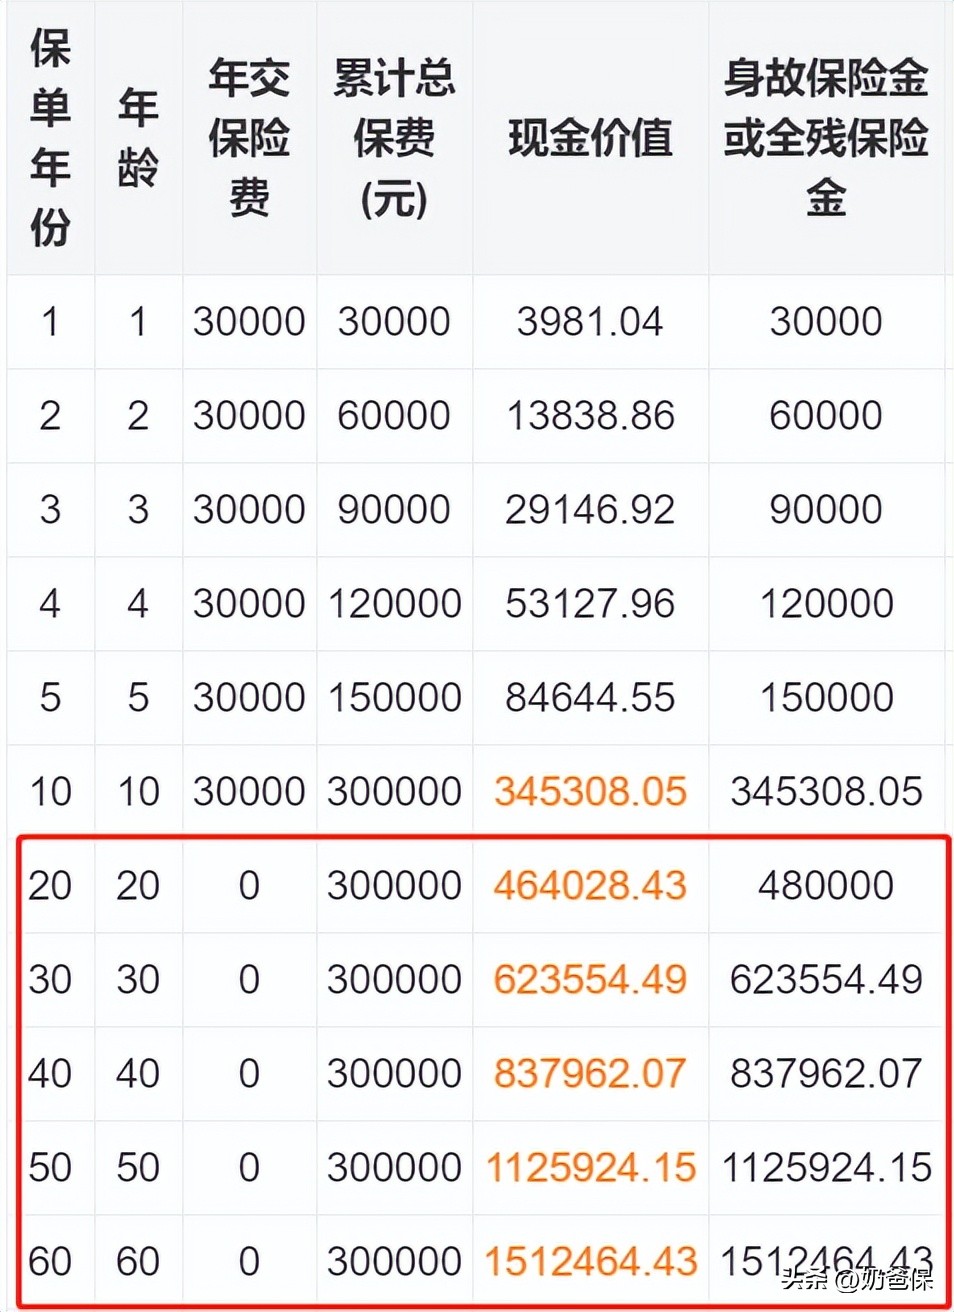Image resolution: width=954 pixels, height=1312 pixels.
Task: Click the 累计总保费(元) header
Action: 392,140
